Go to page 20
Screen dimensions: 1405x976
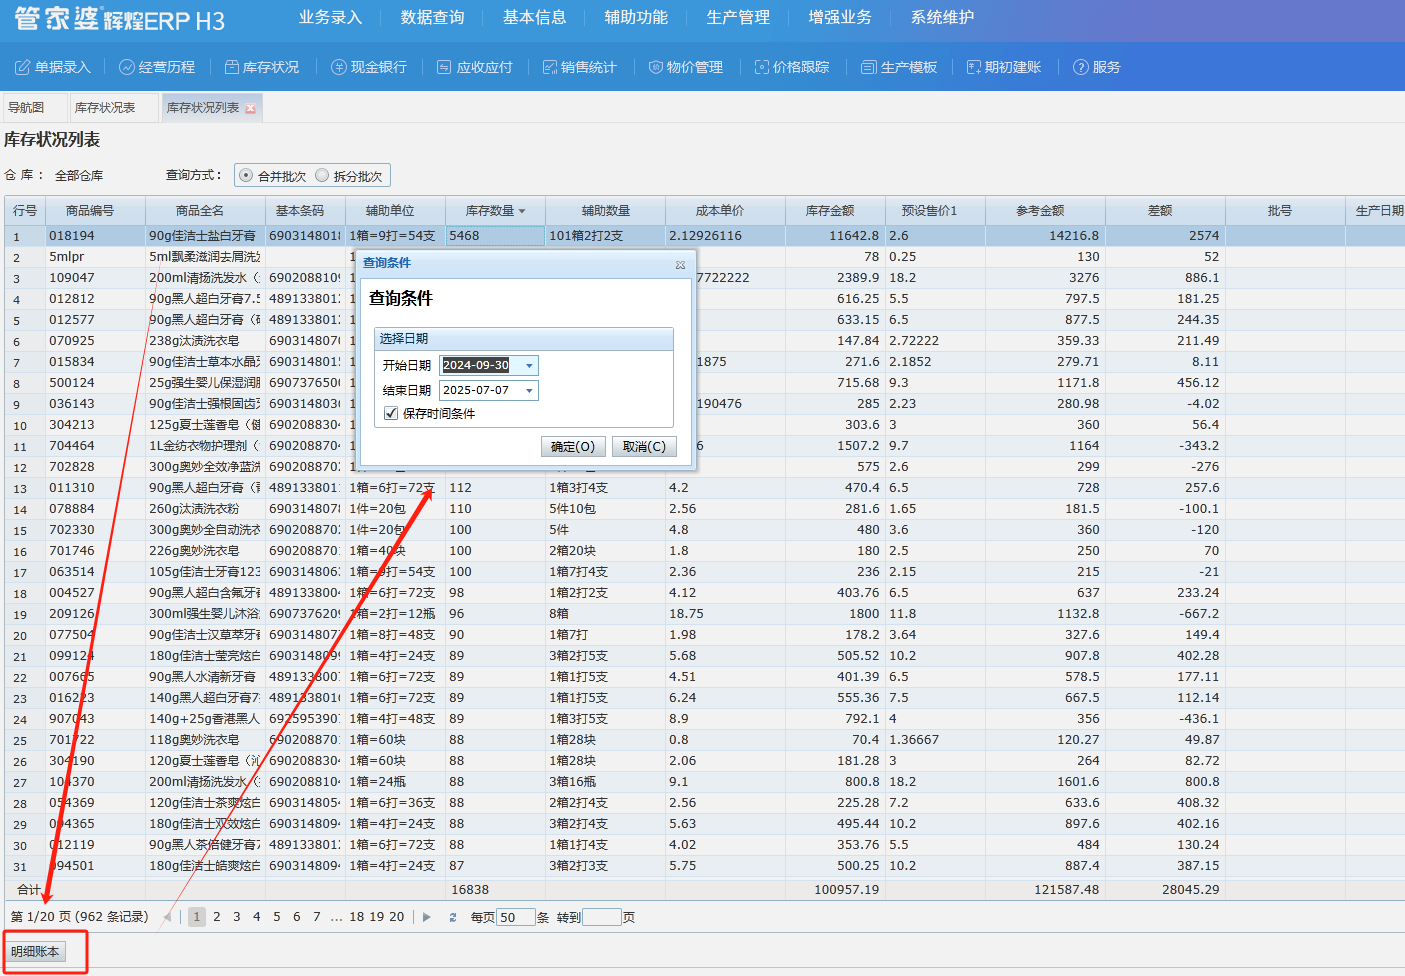[x=397, y=917]
